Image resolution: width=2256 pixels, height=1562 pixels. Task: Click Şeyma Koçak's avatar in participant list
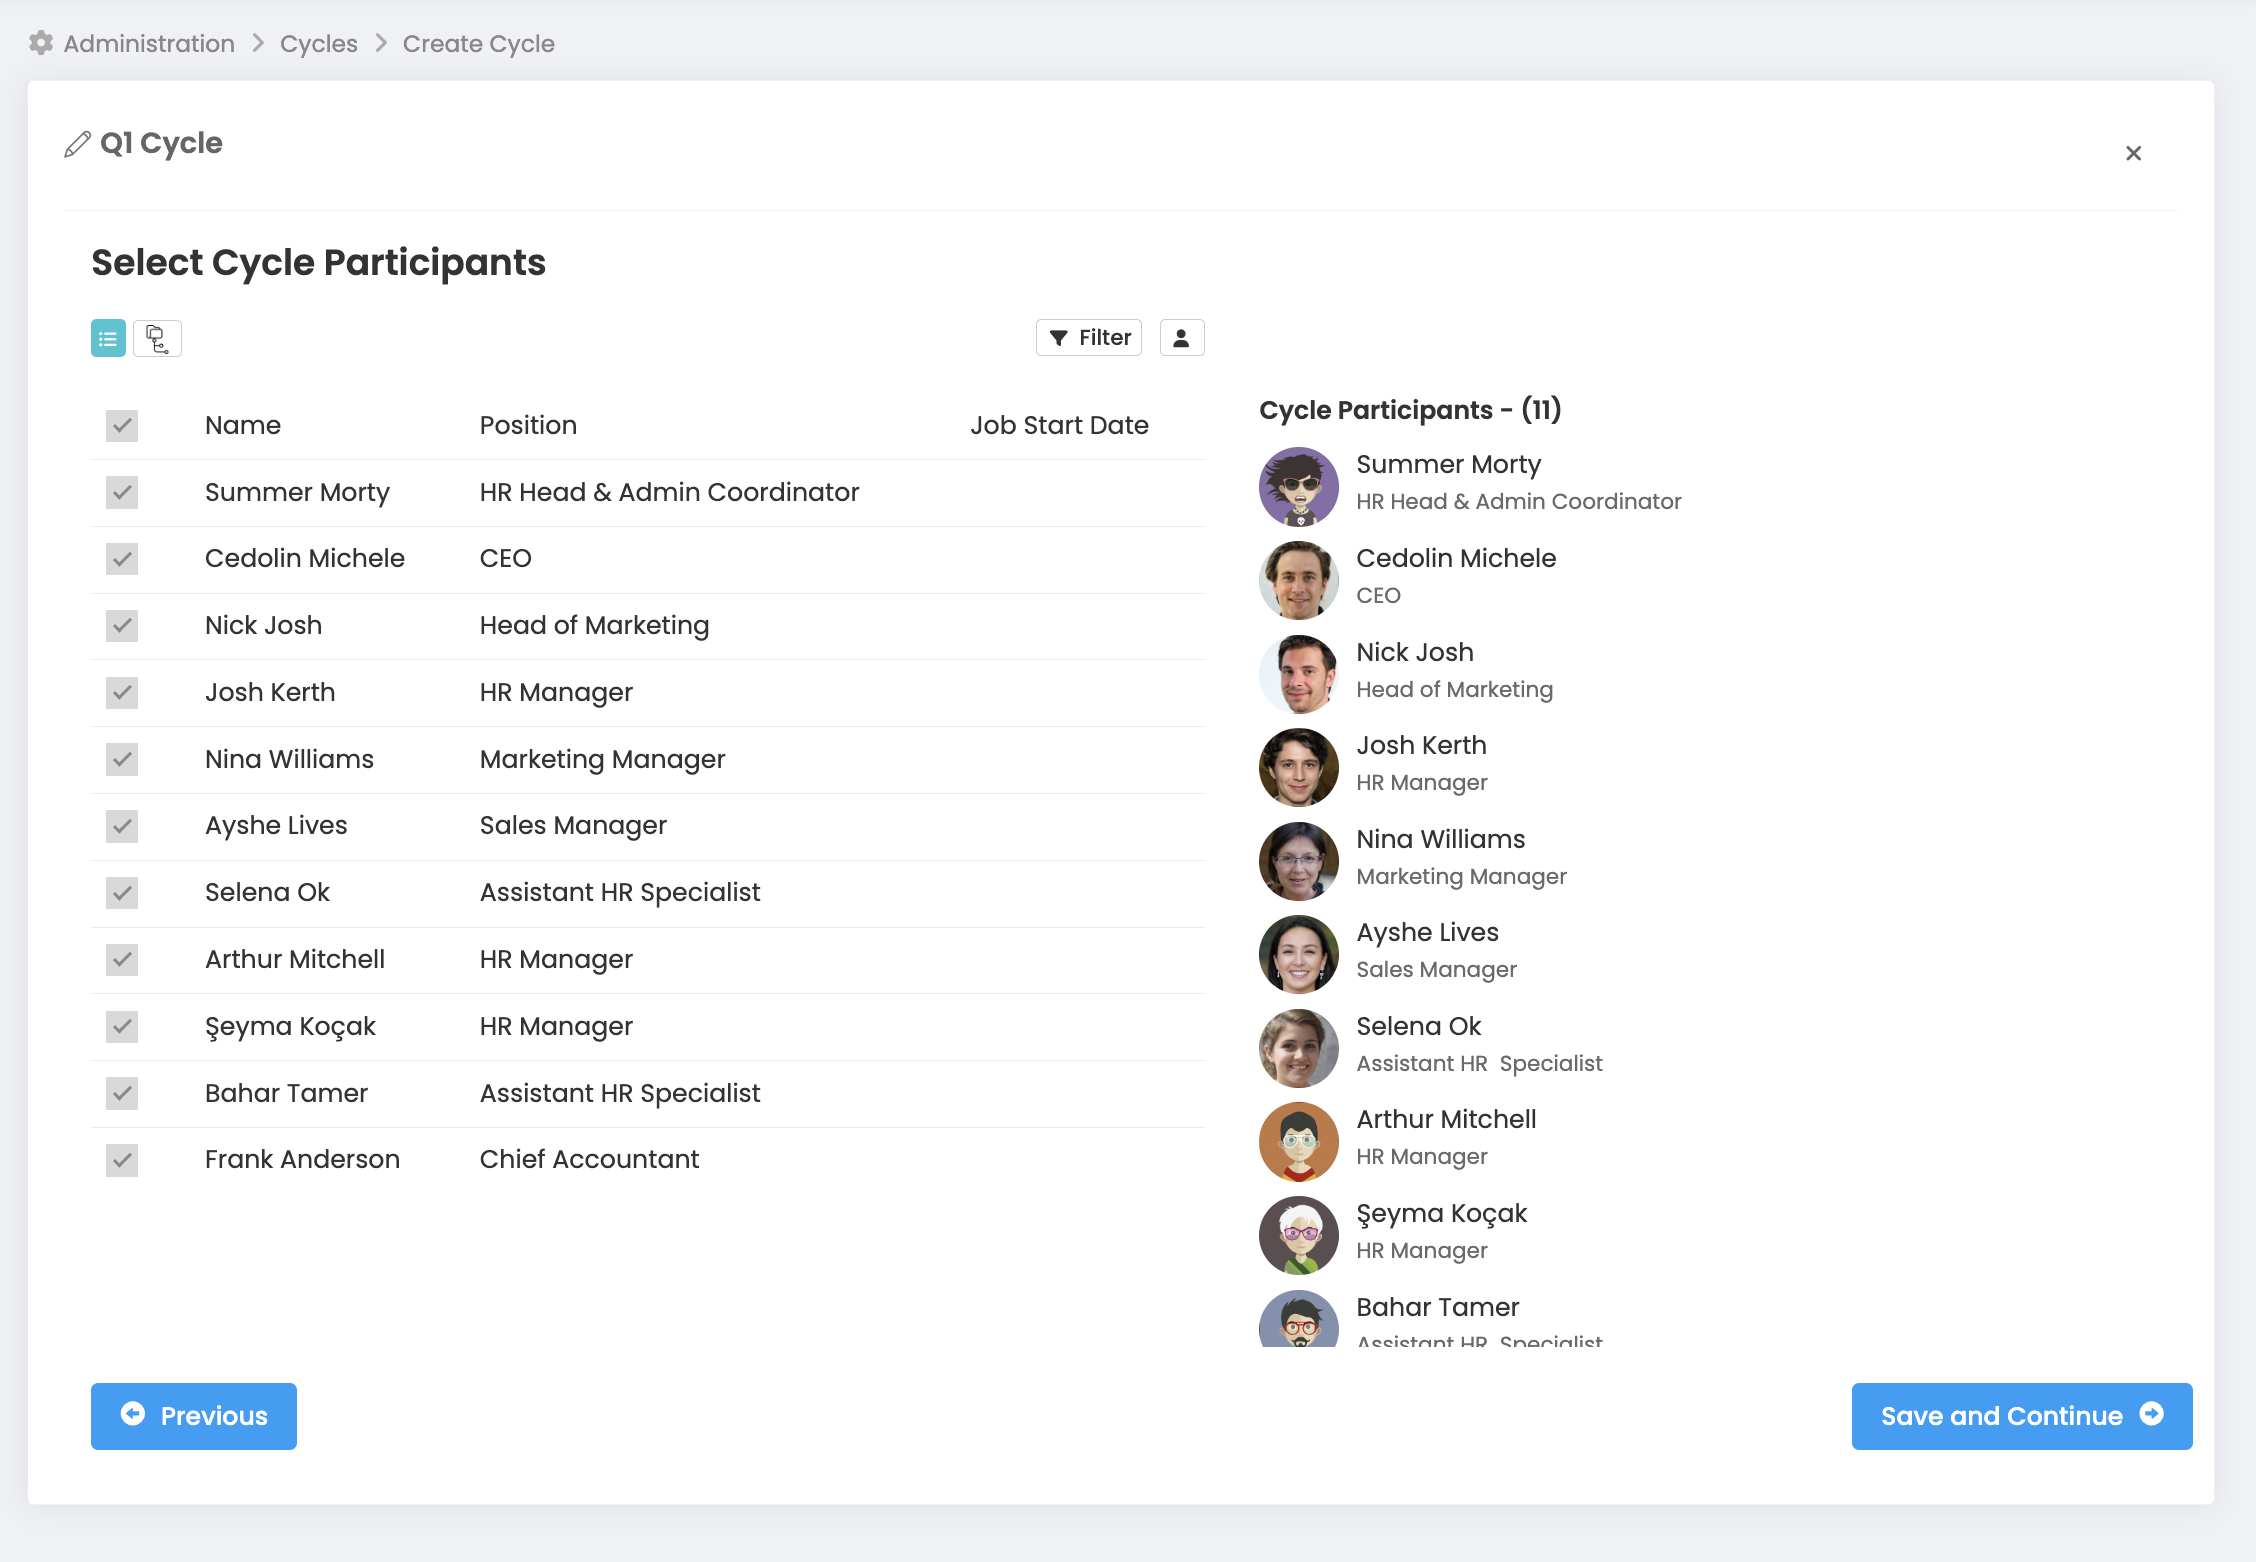pyautogui.click(x=1298, y=1235)
